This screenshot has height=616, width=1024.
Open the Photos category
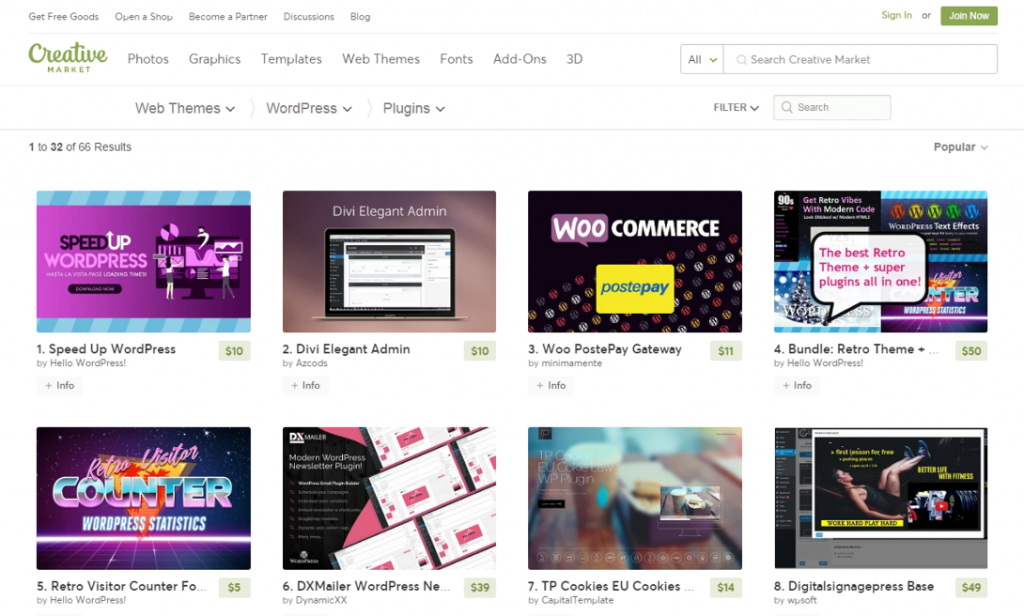tap(148, 59)
